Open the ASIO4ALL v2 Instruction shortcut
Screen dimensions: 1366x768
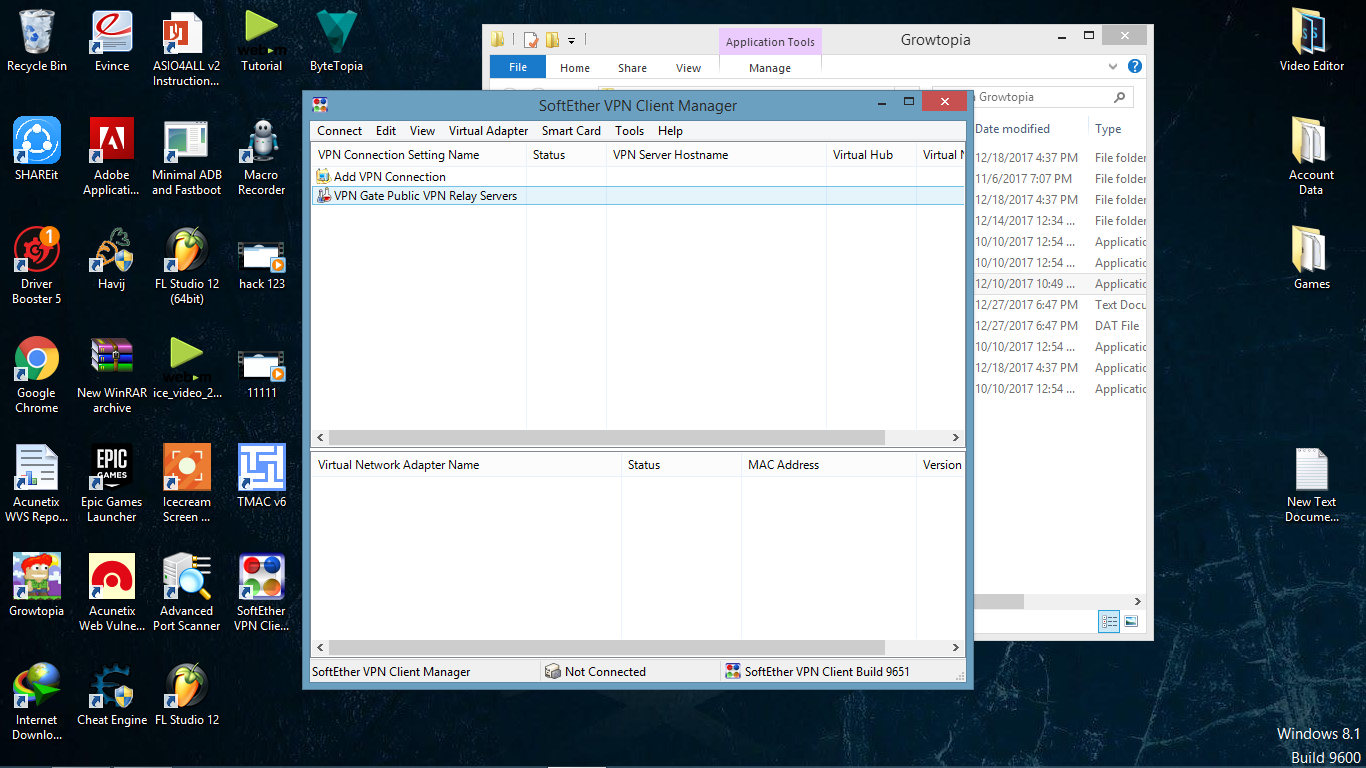186,48
